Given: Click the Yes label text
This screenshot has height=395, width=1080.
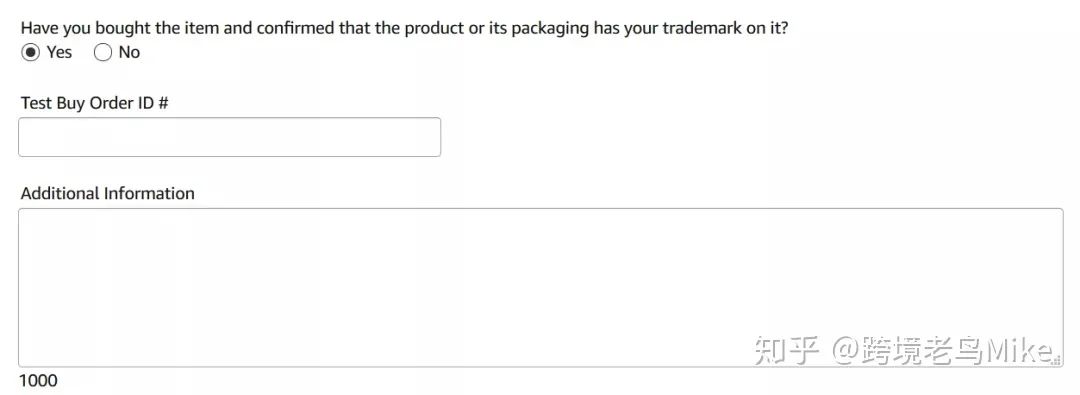Looking at the screenshot, I should [59, 52].
